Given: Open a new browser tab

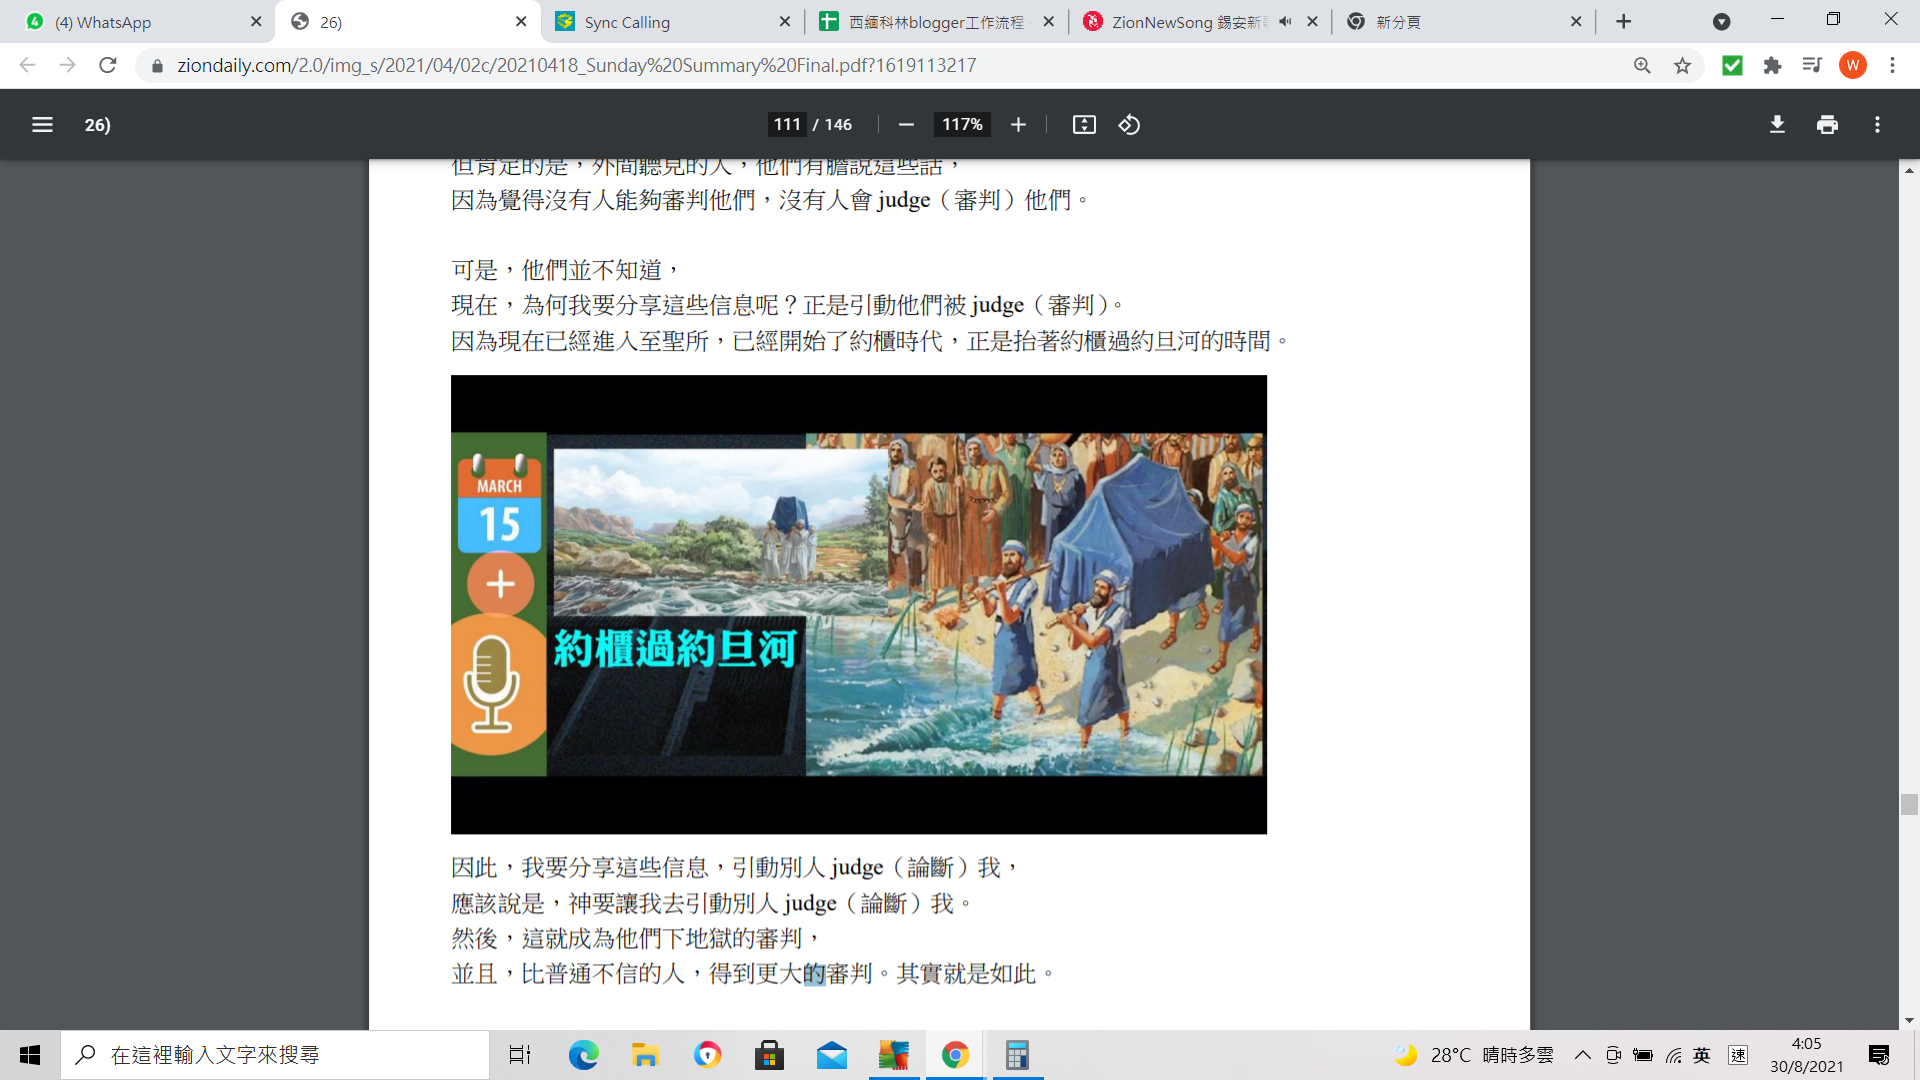Looking at the screenshot, I should tap(1623, 22).
